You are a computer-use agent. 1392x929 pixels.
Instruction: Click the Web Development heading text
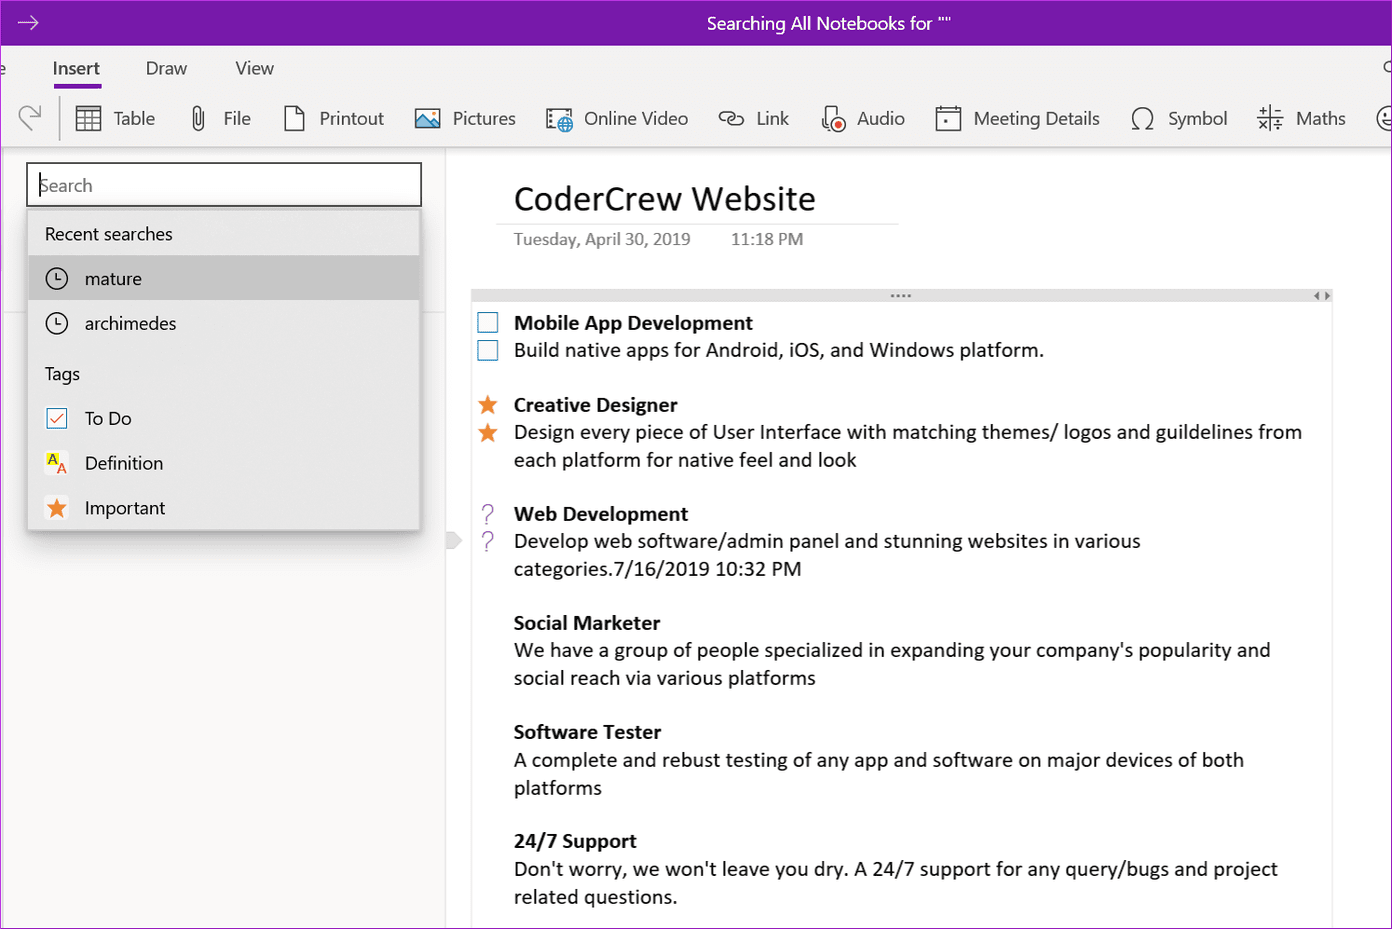(x=601, y=514)
